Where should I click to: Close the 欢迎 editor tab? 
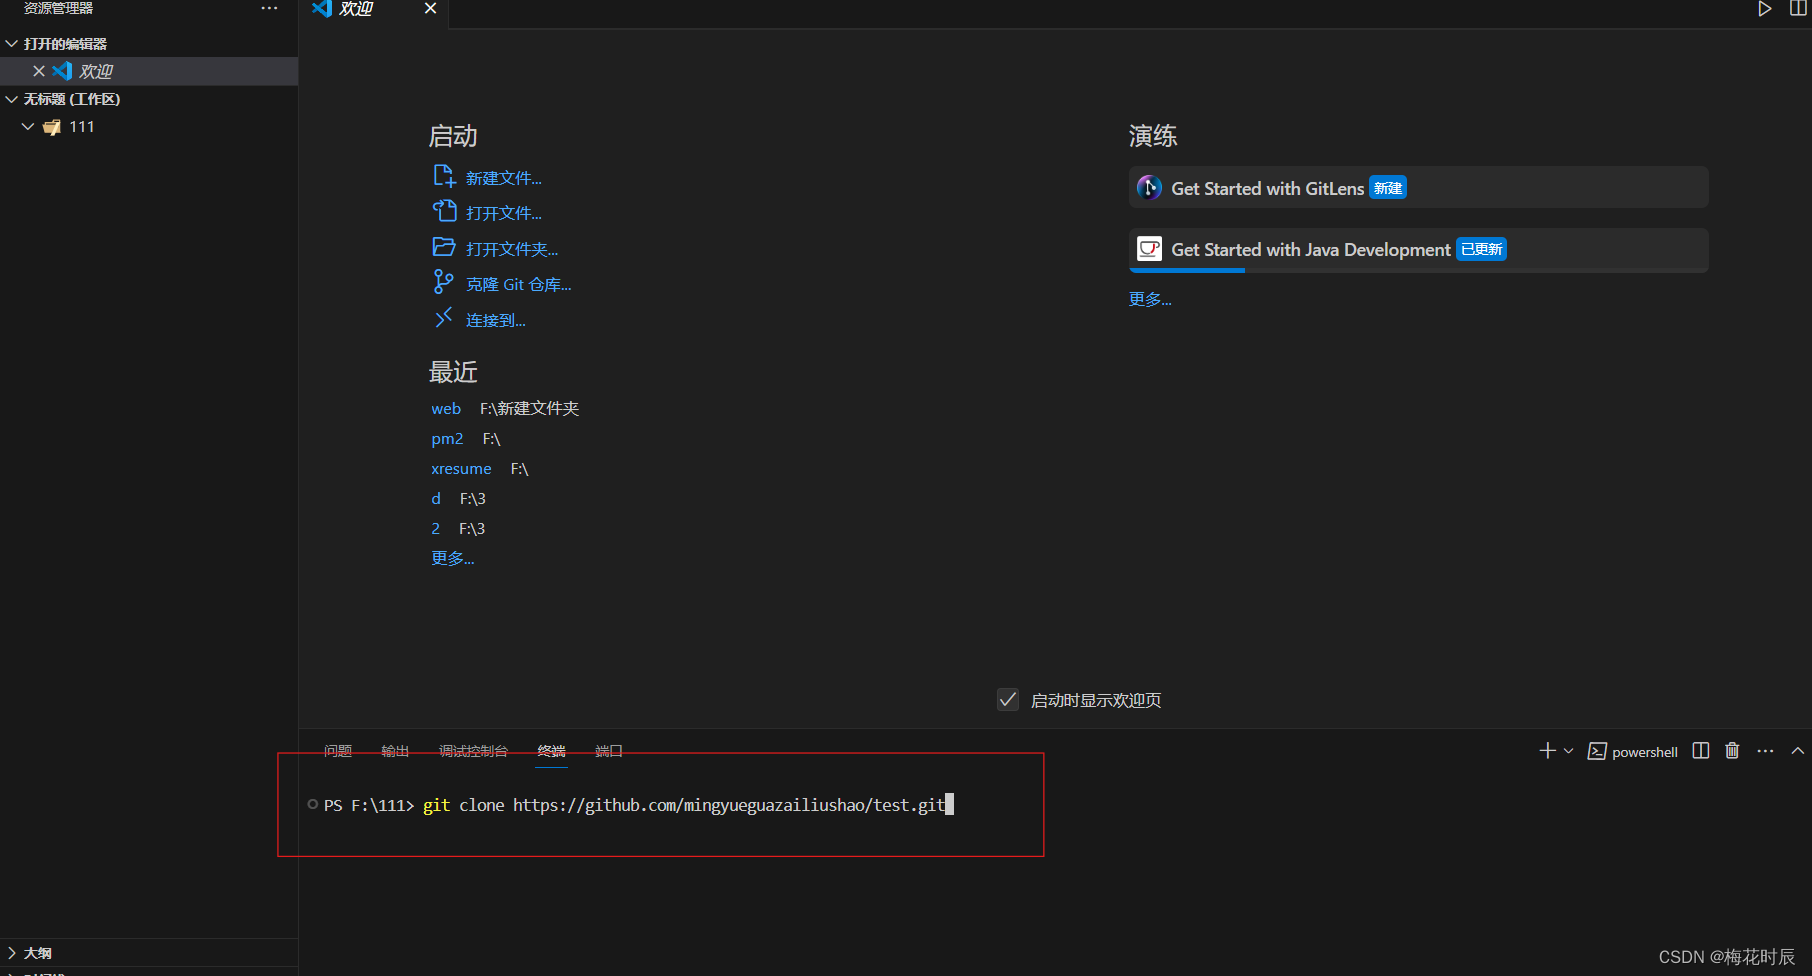tap(430, 8)
